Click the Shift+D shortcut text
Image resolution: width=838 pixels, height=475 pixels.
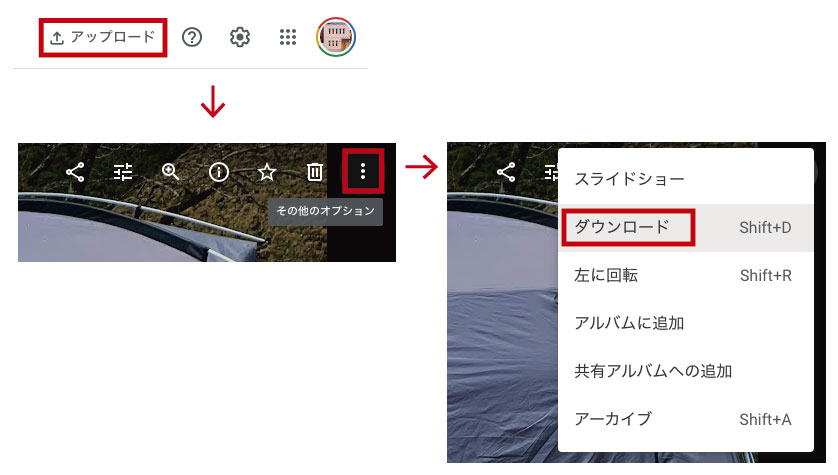765,228
